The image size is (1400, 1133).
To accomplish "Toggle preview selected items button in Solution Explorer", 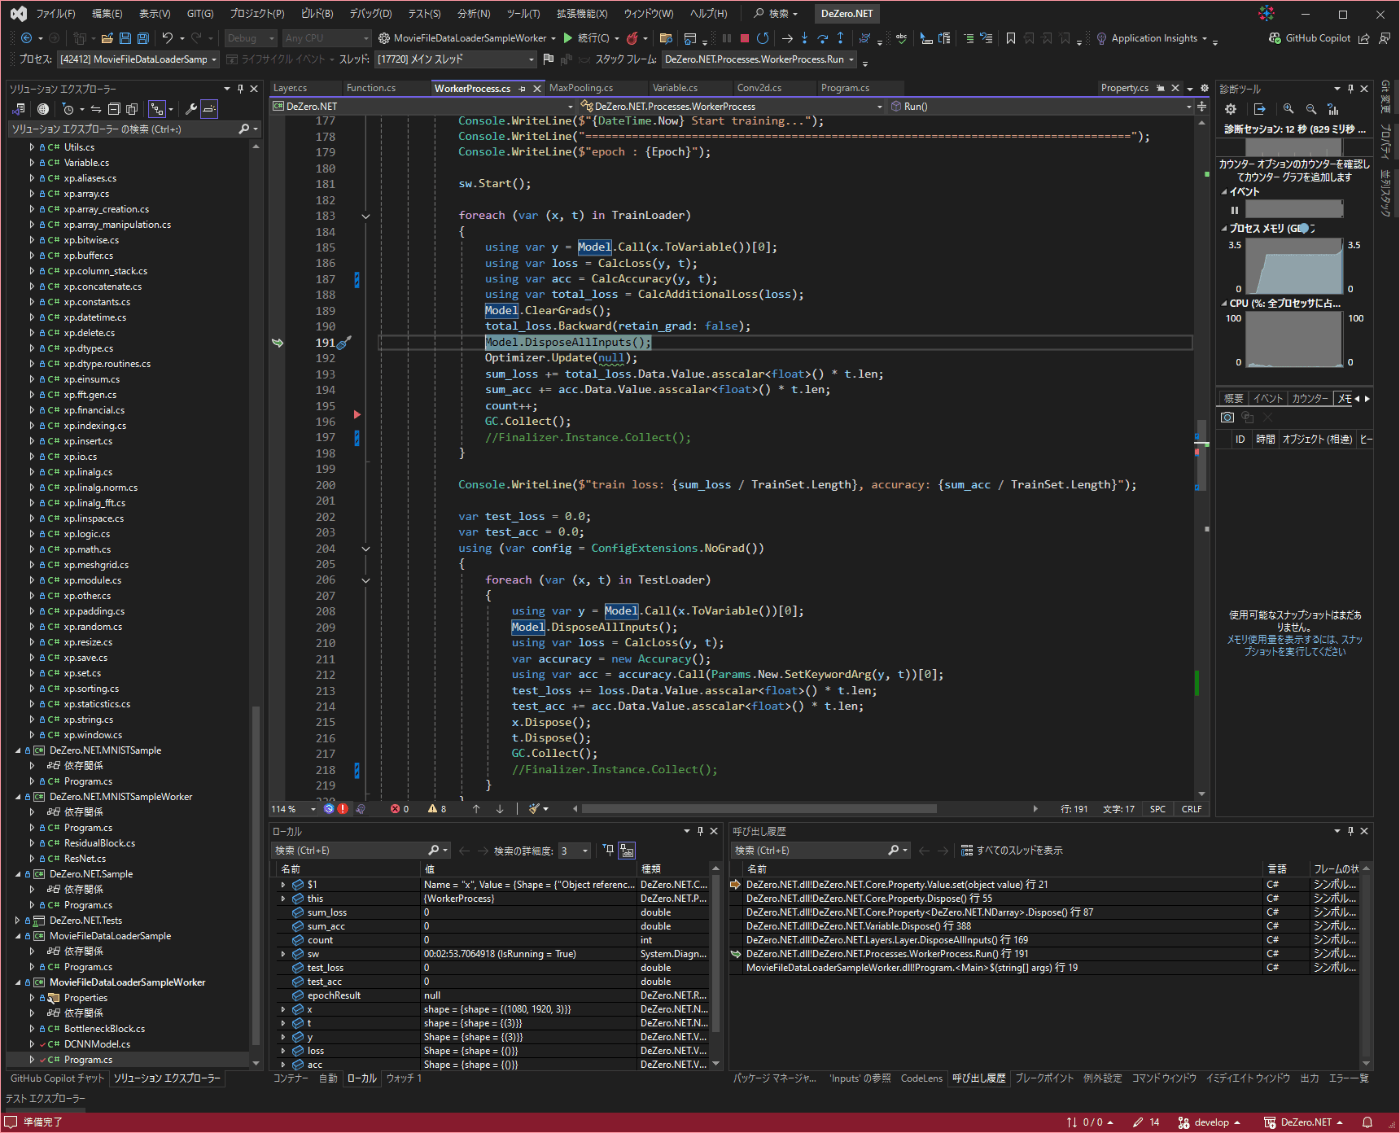I will tap(209, 109).
